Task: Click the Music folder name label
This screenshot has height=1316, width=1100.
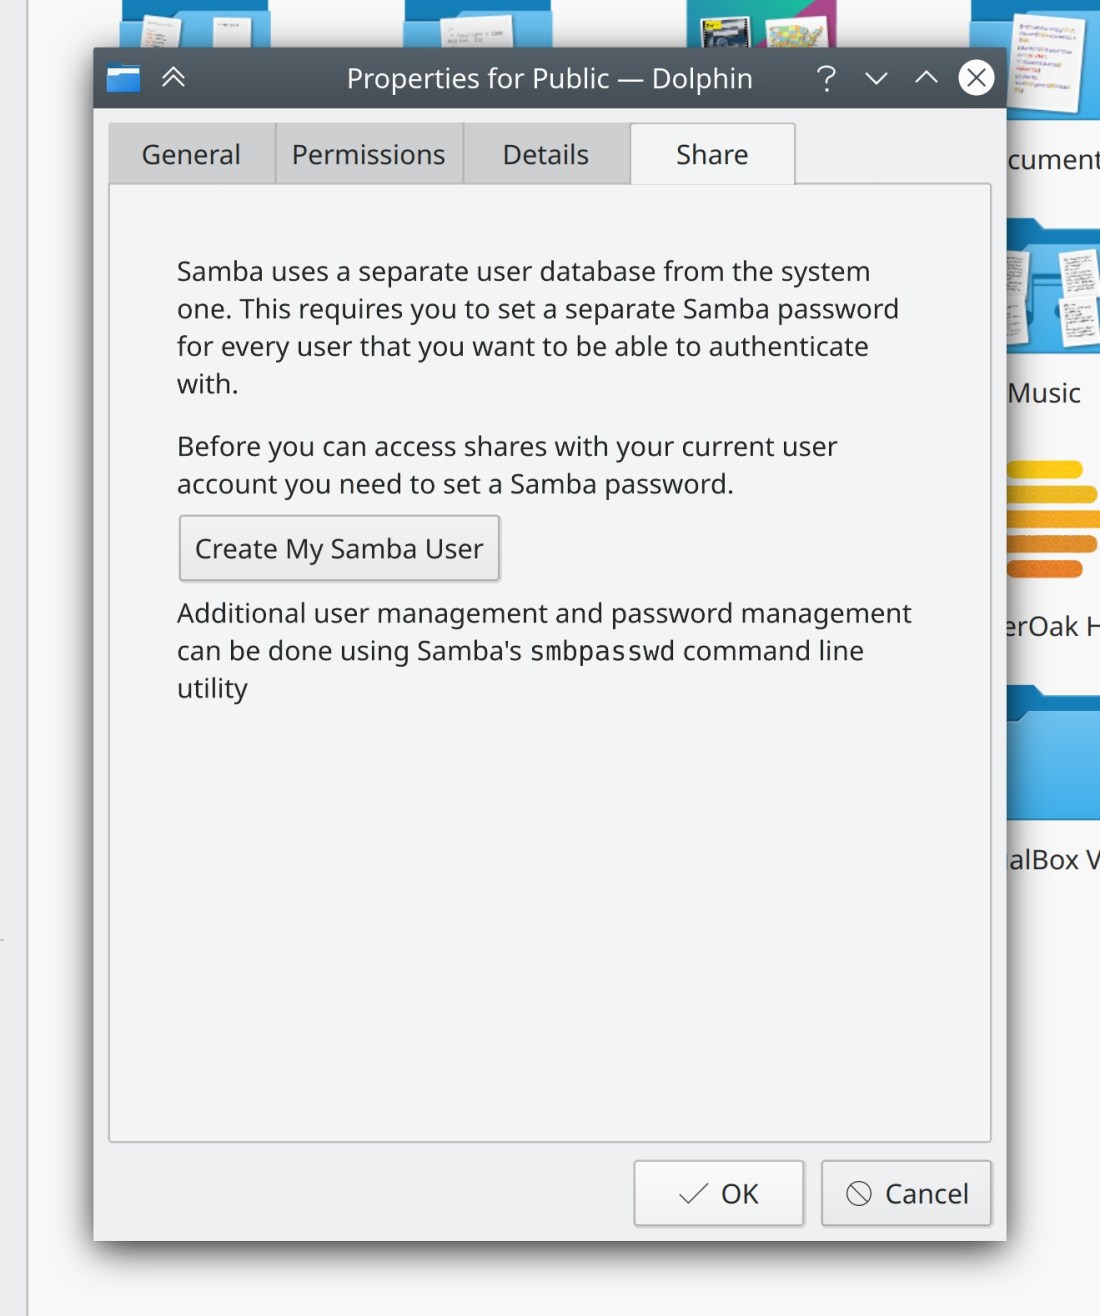Action: [1045, 393]
